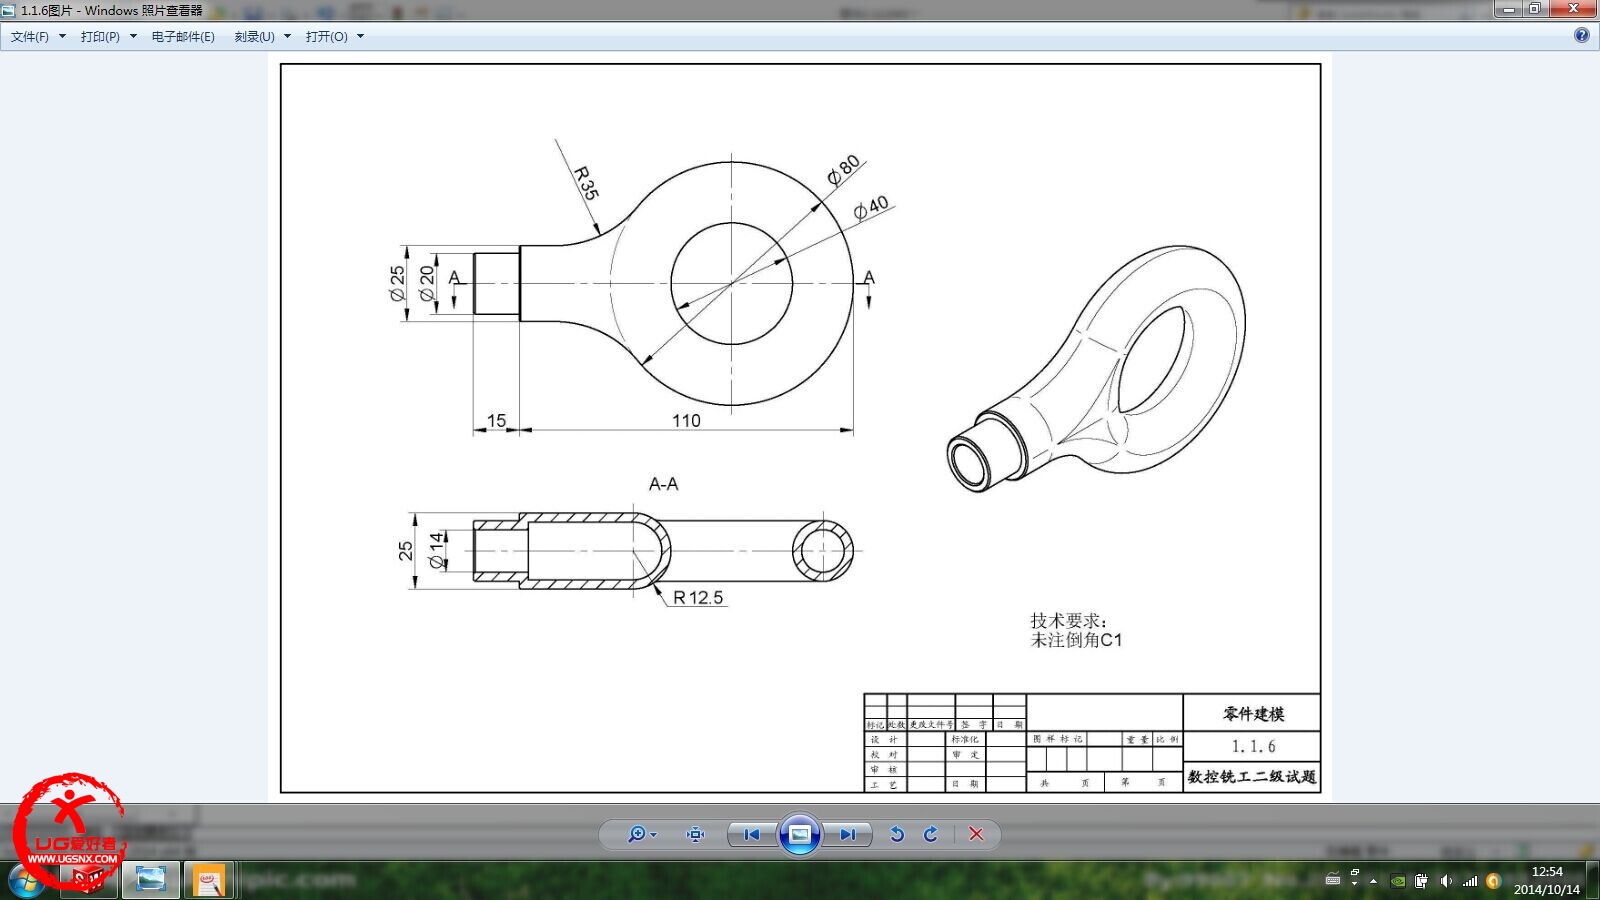The height and width of the screenshot is (900, 1600).
Task: Expand the arrow beside 打印(P)
Action: pos(133,37)
